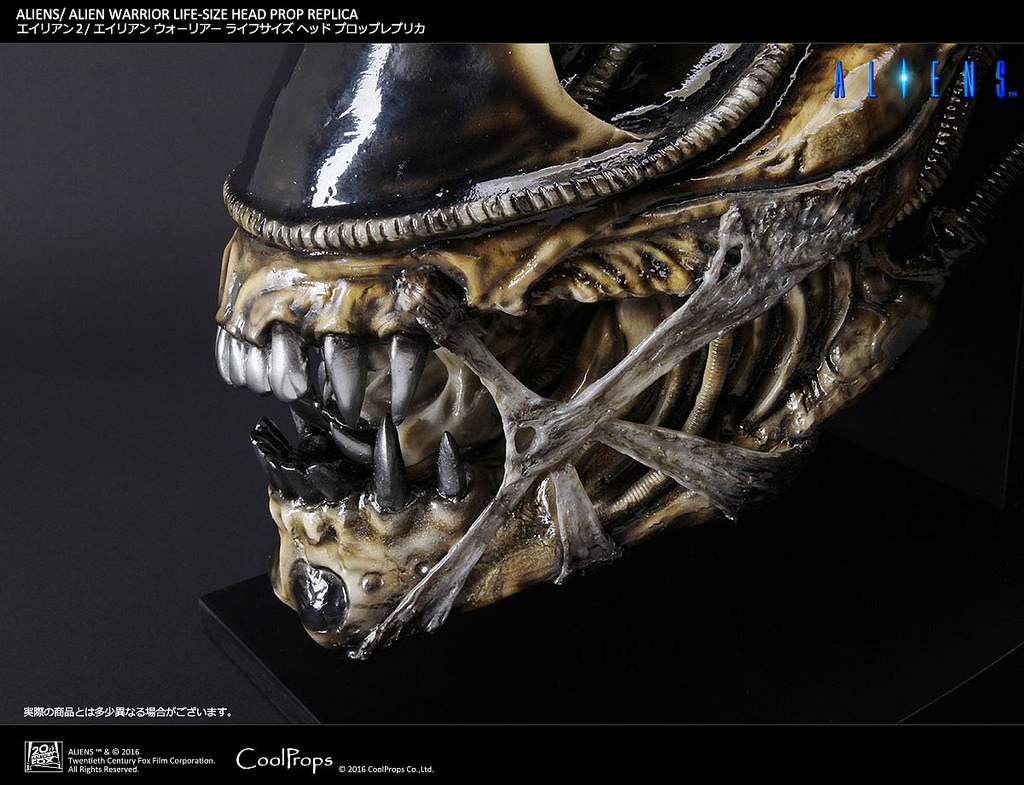Click the letter N in the ALIENS logo
Viewport: 1024px width, 785px height.
(x=972, y=80)
